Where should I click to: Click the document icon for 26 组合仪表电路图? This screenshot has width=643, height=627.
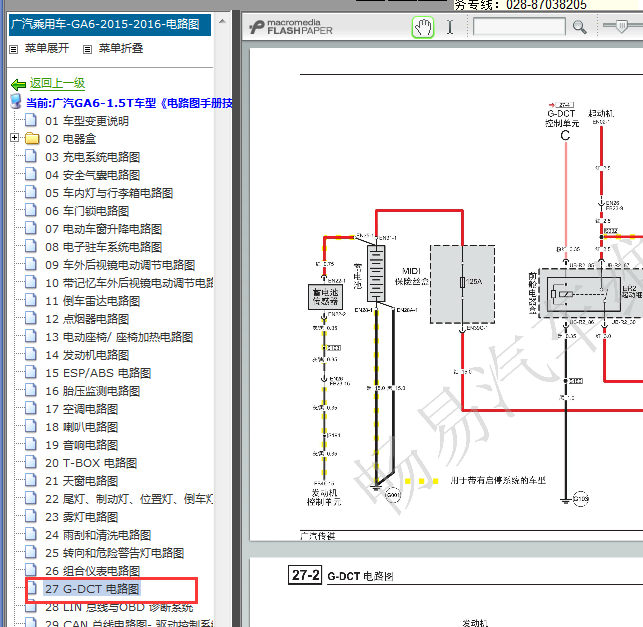tap(31, 570)
